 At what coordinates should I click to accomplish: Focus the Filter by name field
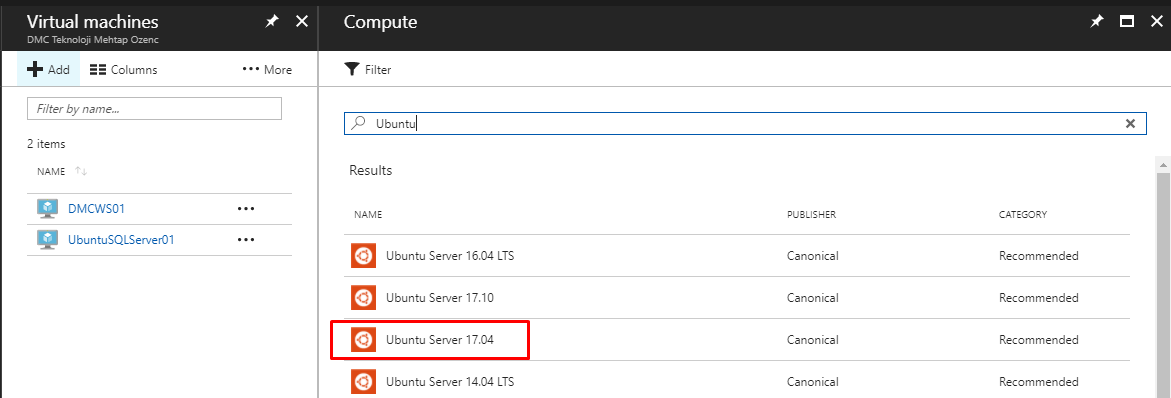[155, 108]
